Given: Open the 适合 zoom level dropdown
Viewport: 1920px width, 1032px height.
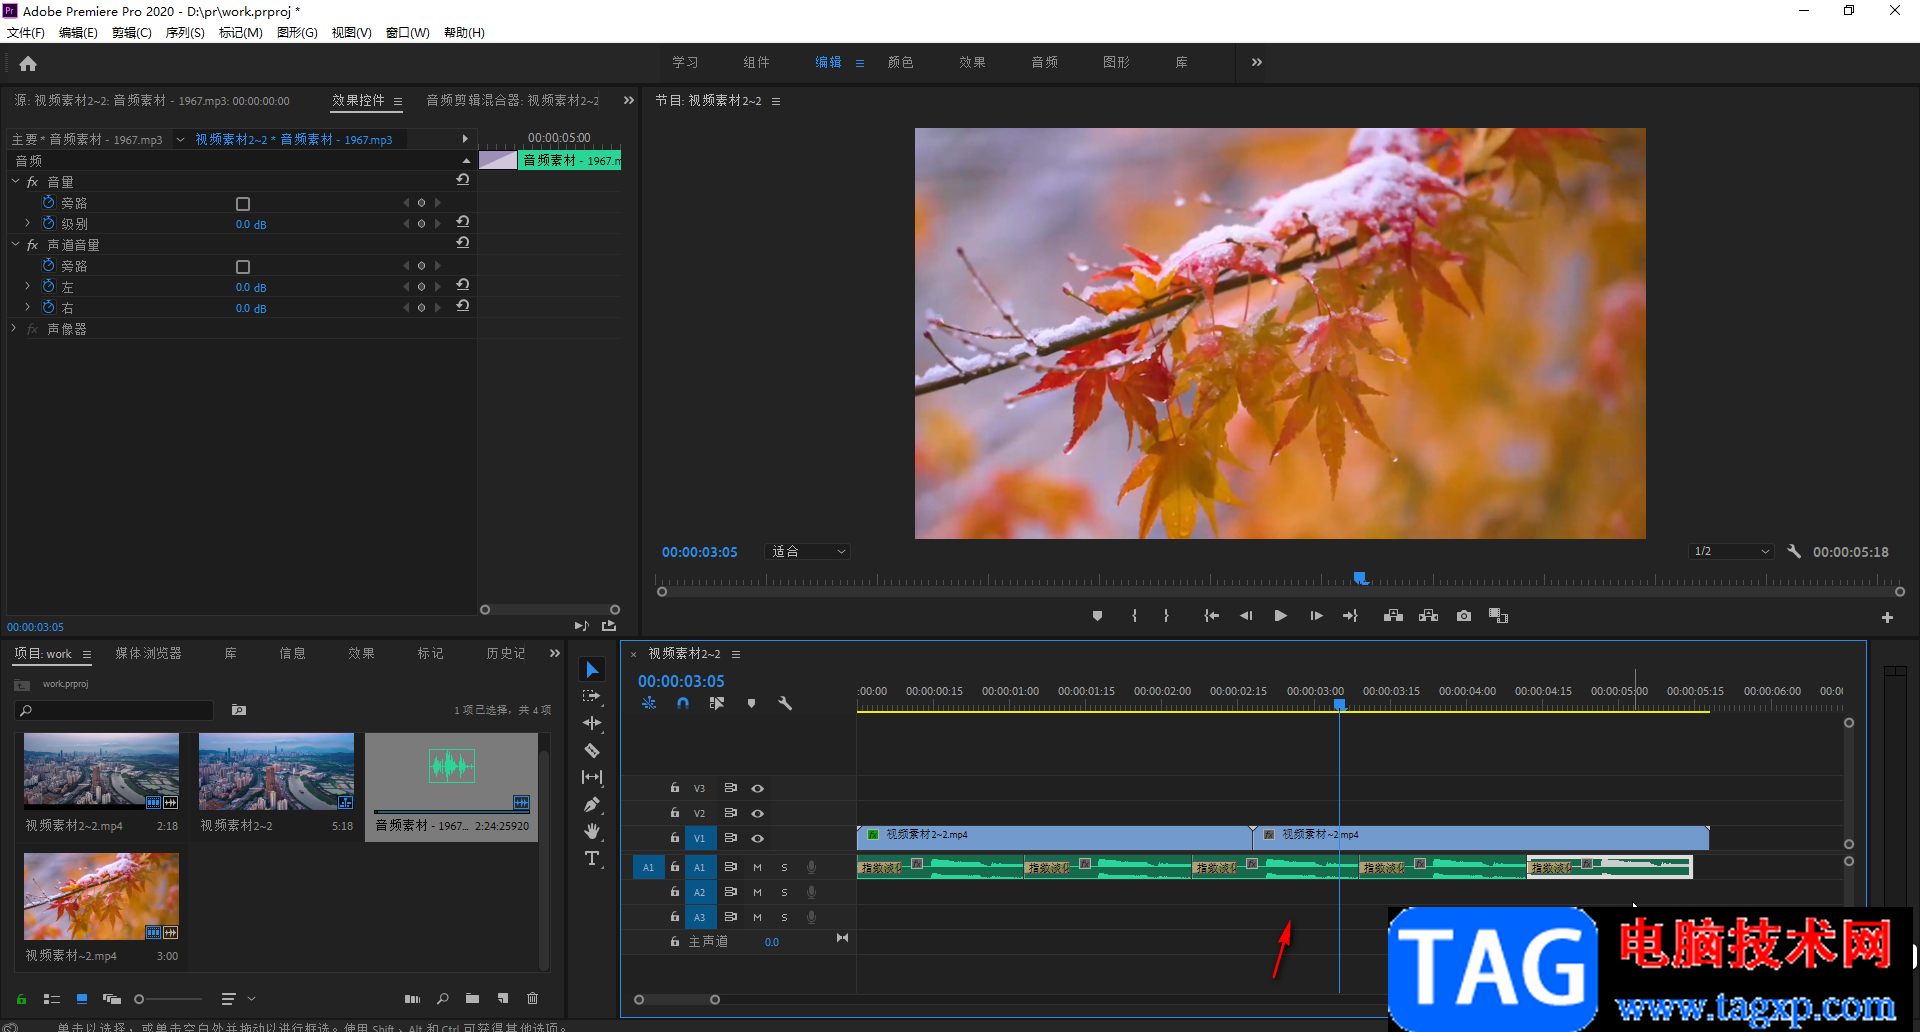Looking at the screenshot, I should [808, 551].
